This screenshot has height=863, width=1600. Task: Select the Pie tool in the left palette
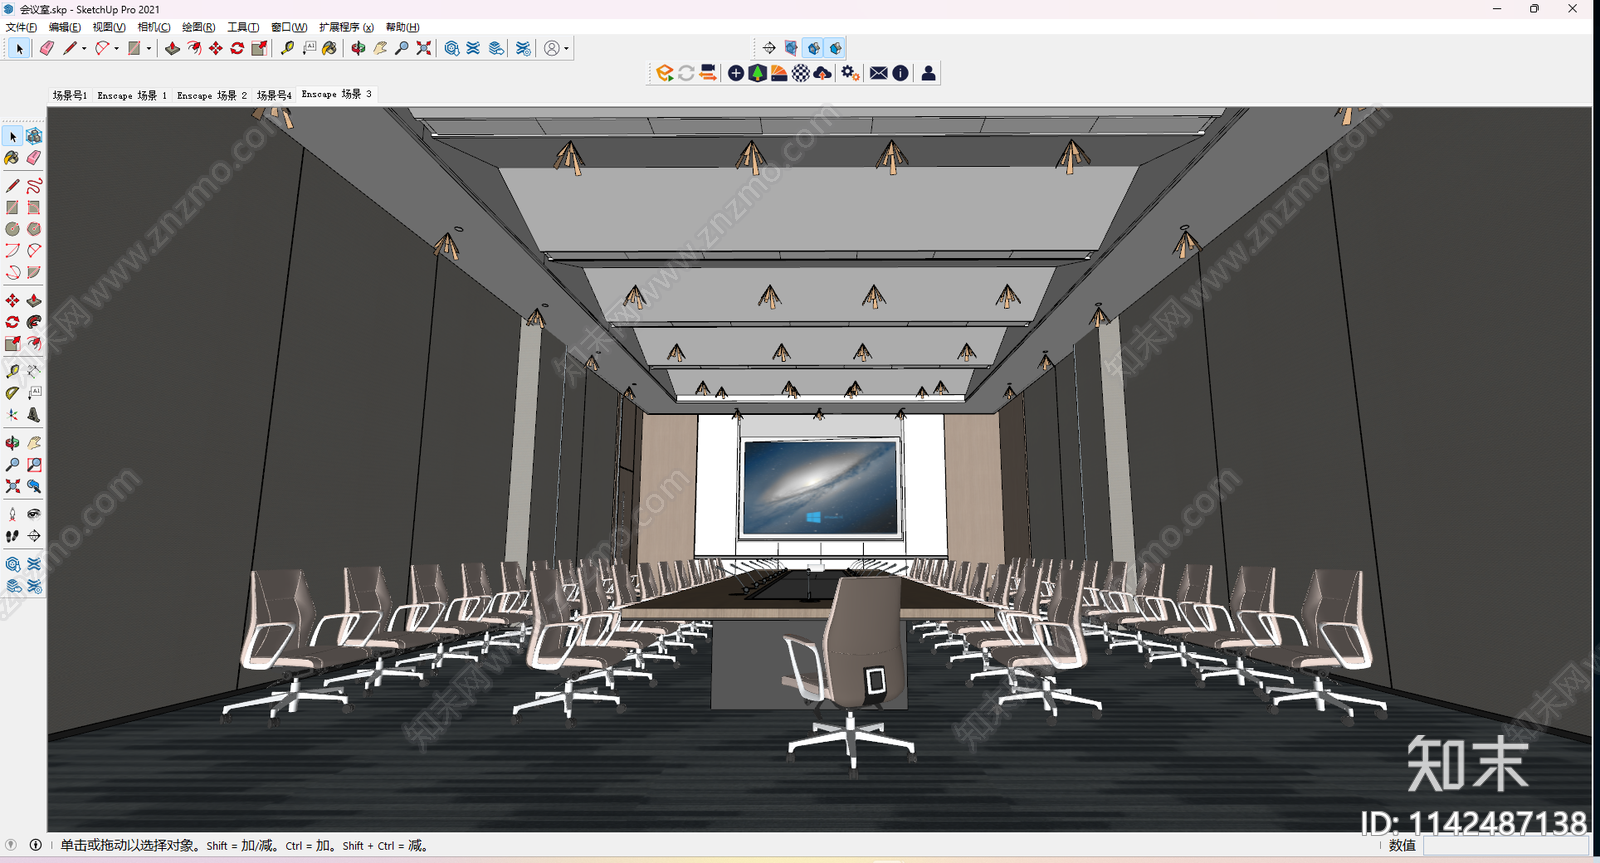(x=34, y=272)
